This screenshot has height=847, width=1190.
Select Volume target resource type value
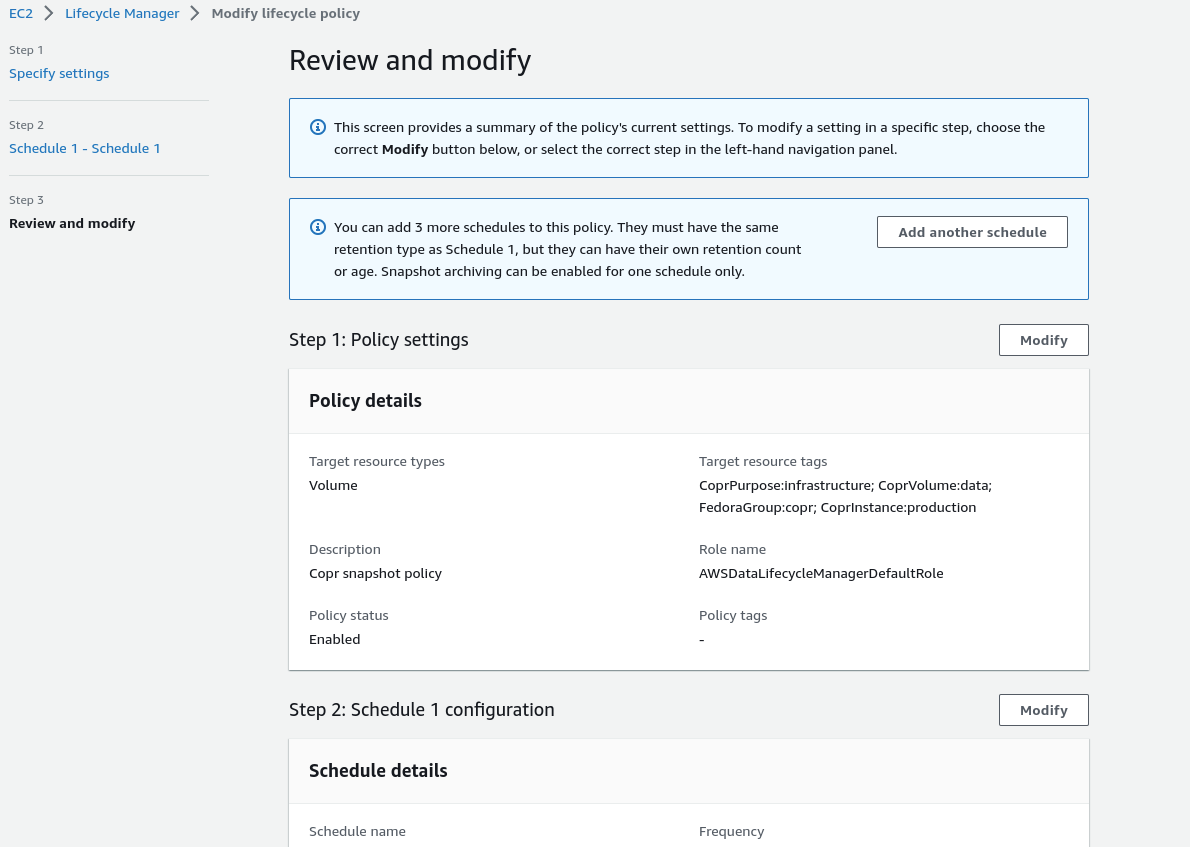coord(333,485)
